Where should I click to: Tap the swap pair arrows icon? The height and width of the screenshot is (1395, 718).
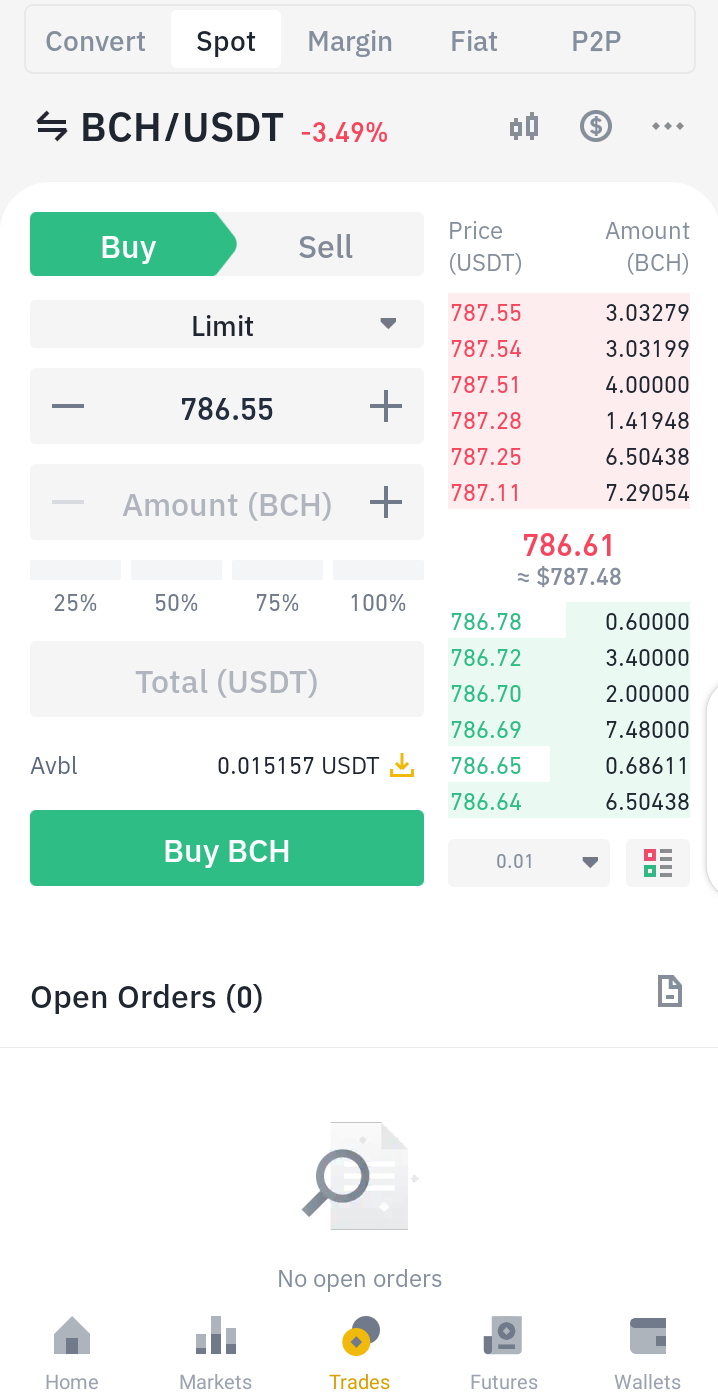[52, 128]
